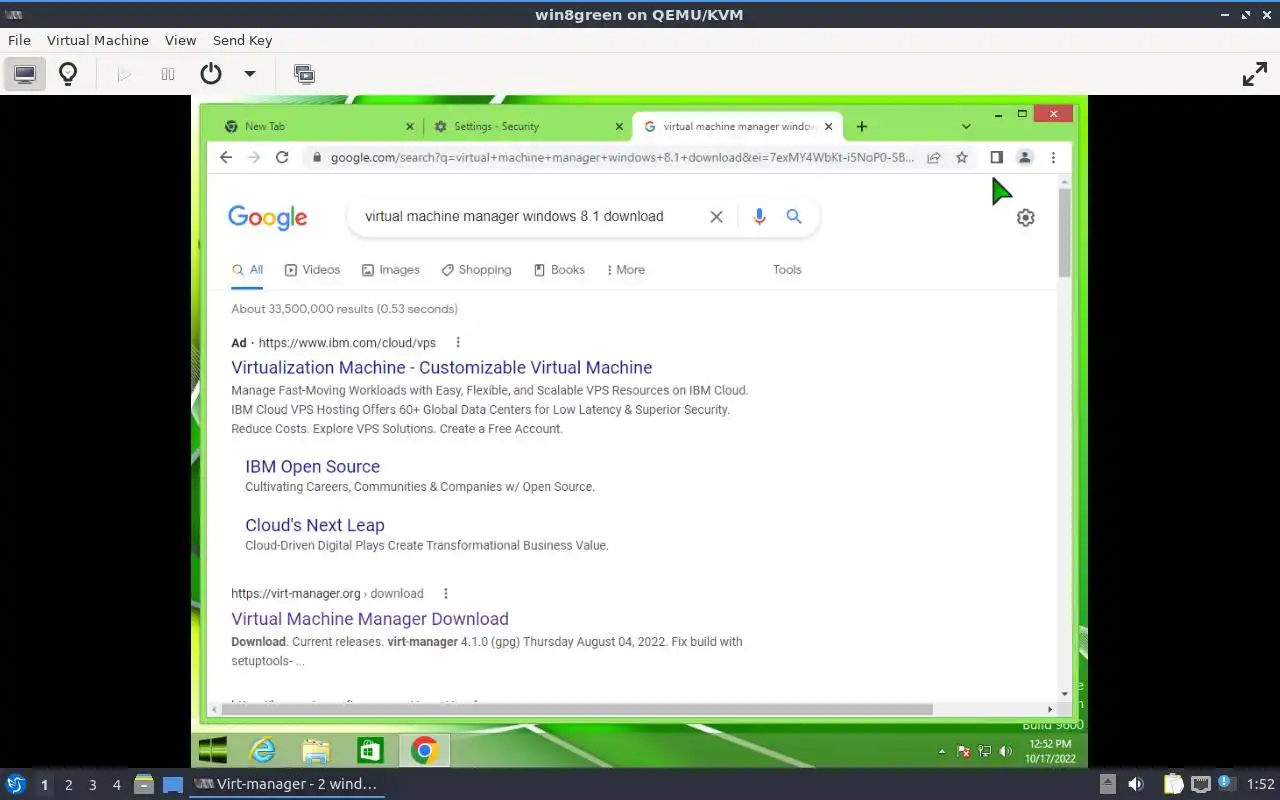The height and width of the screenshot is (800, 1280).
Task: Open the Send Key menu
Action: [242, 40]
